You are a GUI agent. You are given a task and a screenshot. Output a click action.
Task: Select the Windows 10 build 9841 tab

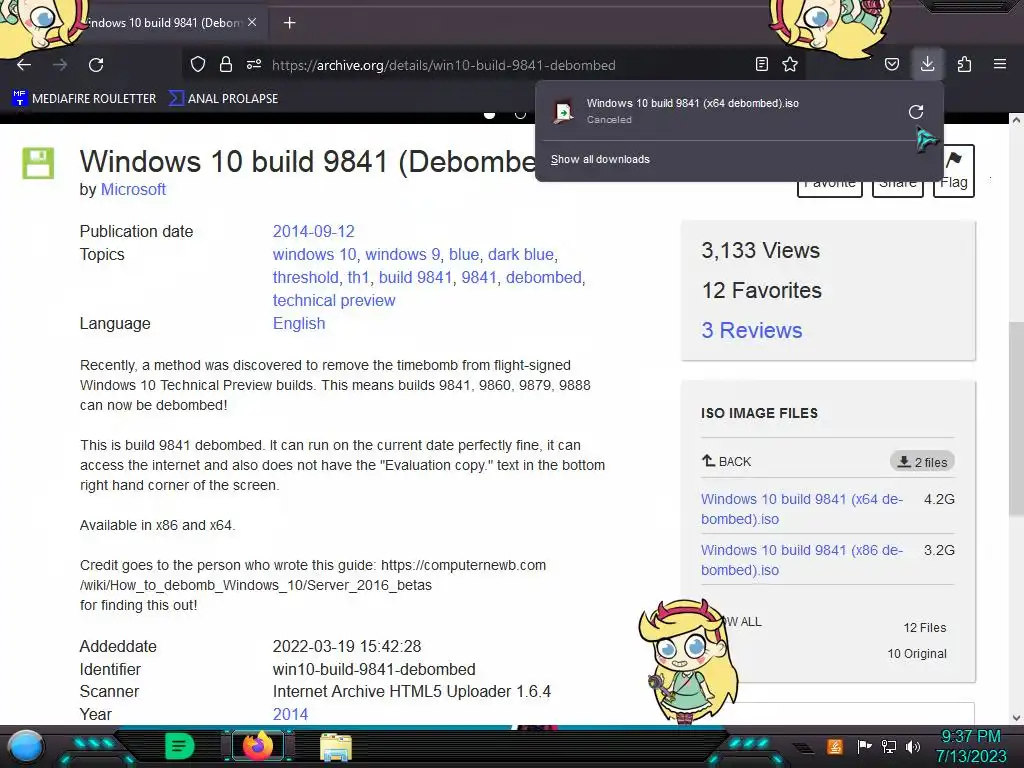tap(163, 23)
